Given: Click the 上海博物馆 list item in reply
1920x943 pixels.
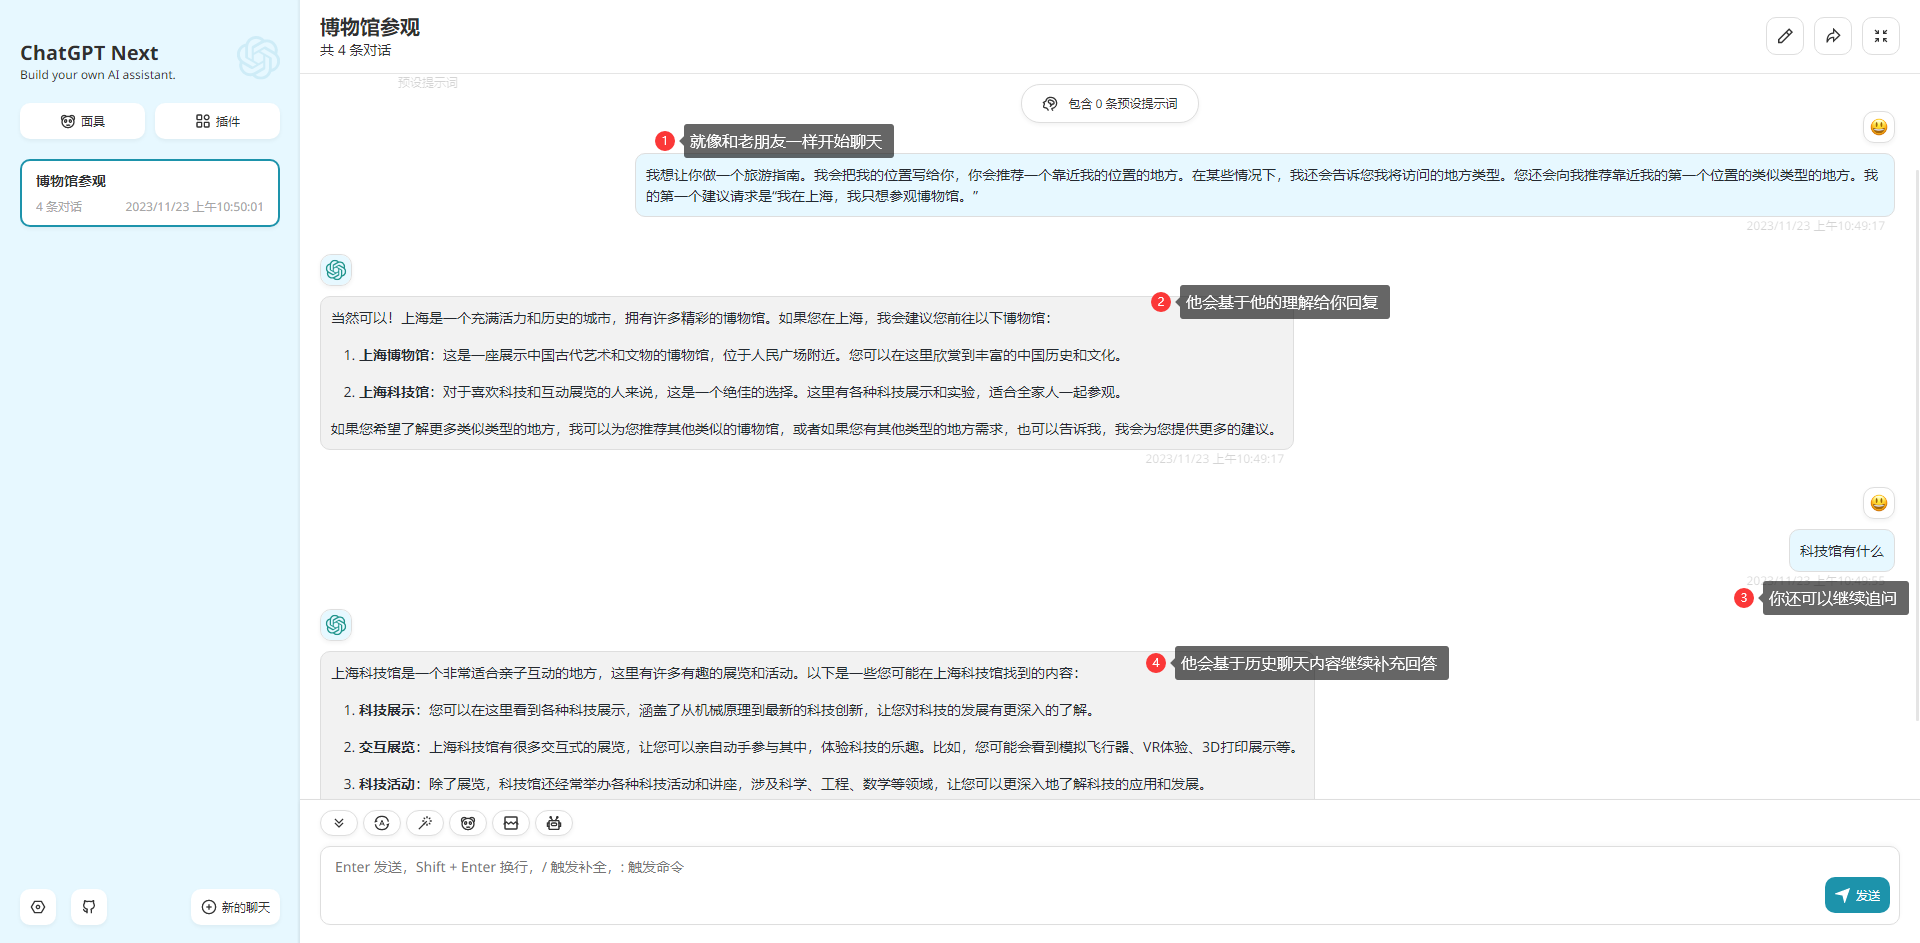Looking at the screenshot, I should tap(743, 355).
